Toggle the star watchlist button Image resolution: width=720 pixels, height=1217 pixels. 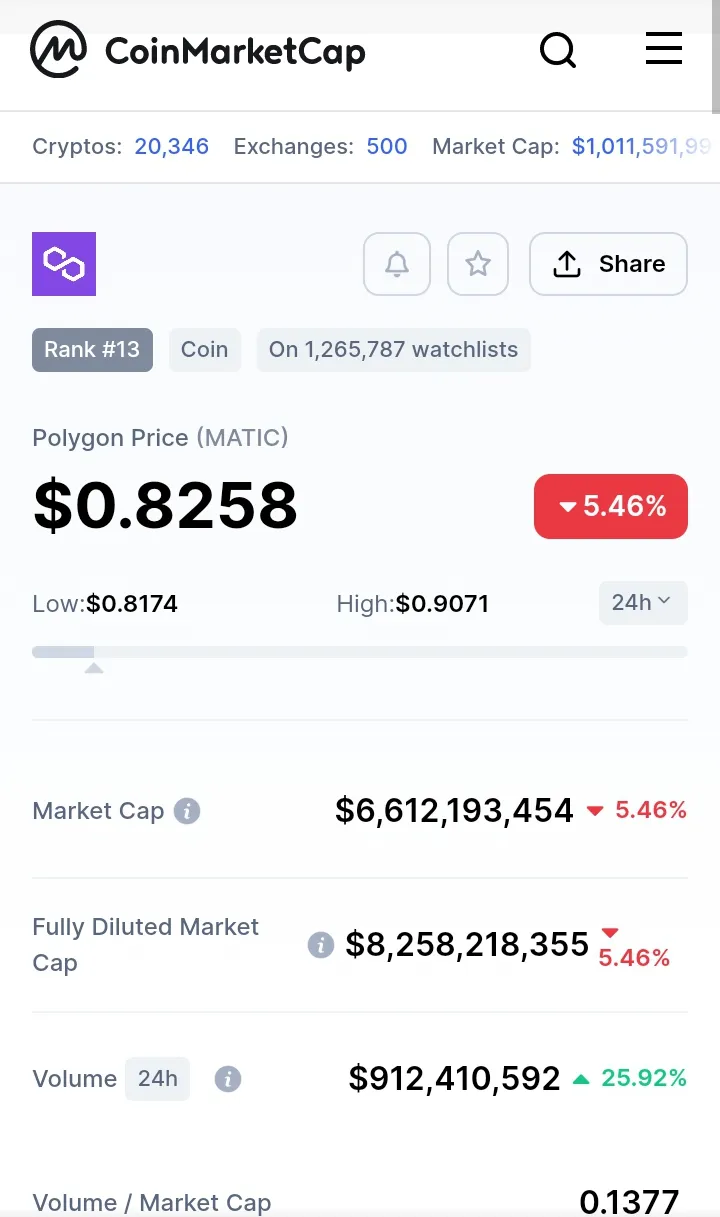click(x=478, y=264)
